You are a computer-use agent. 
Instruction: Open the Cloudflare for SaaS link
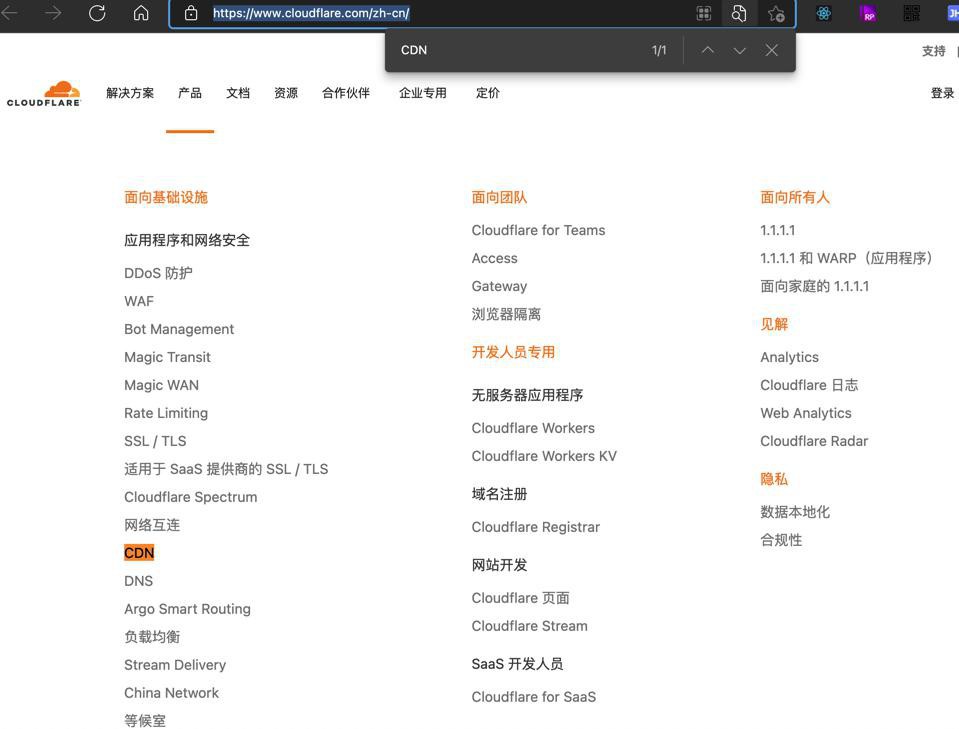coord(534,697)
